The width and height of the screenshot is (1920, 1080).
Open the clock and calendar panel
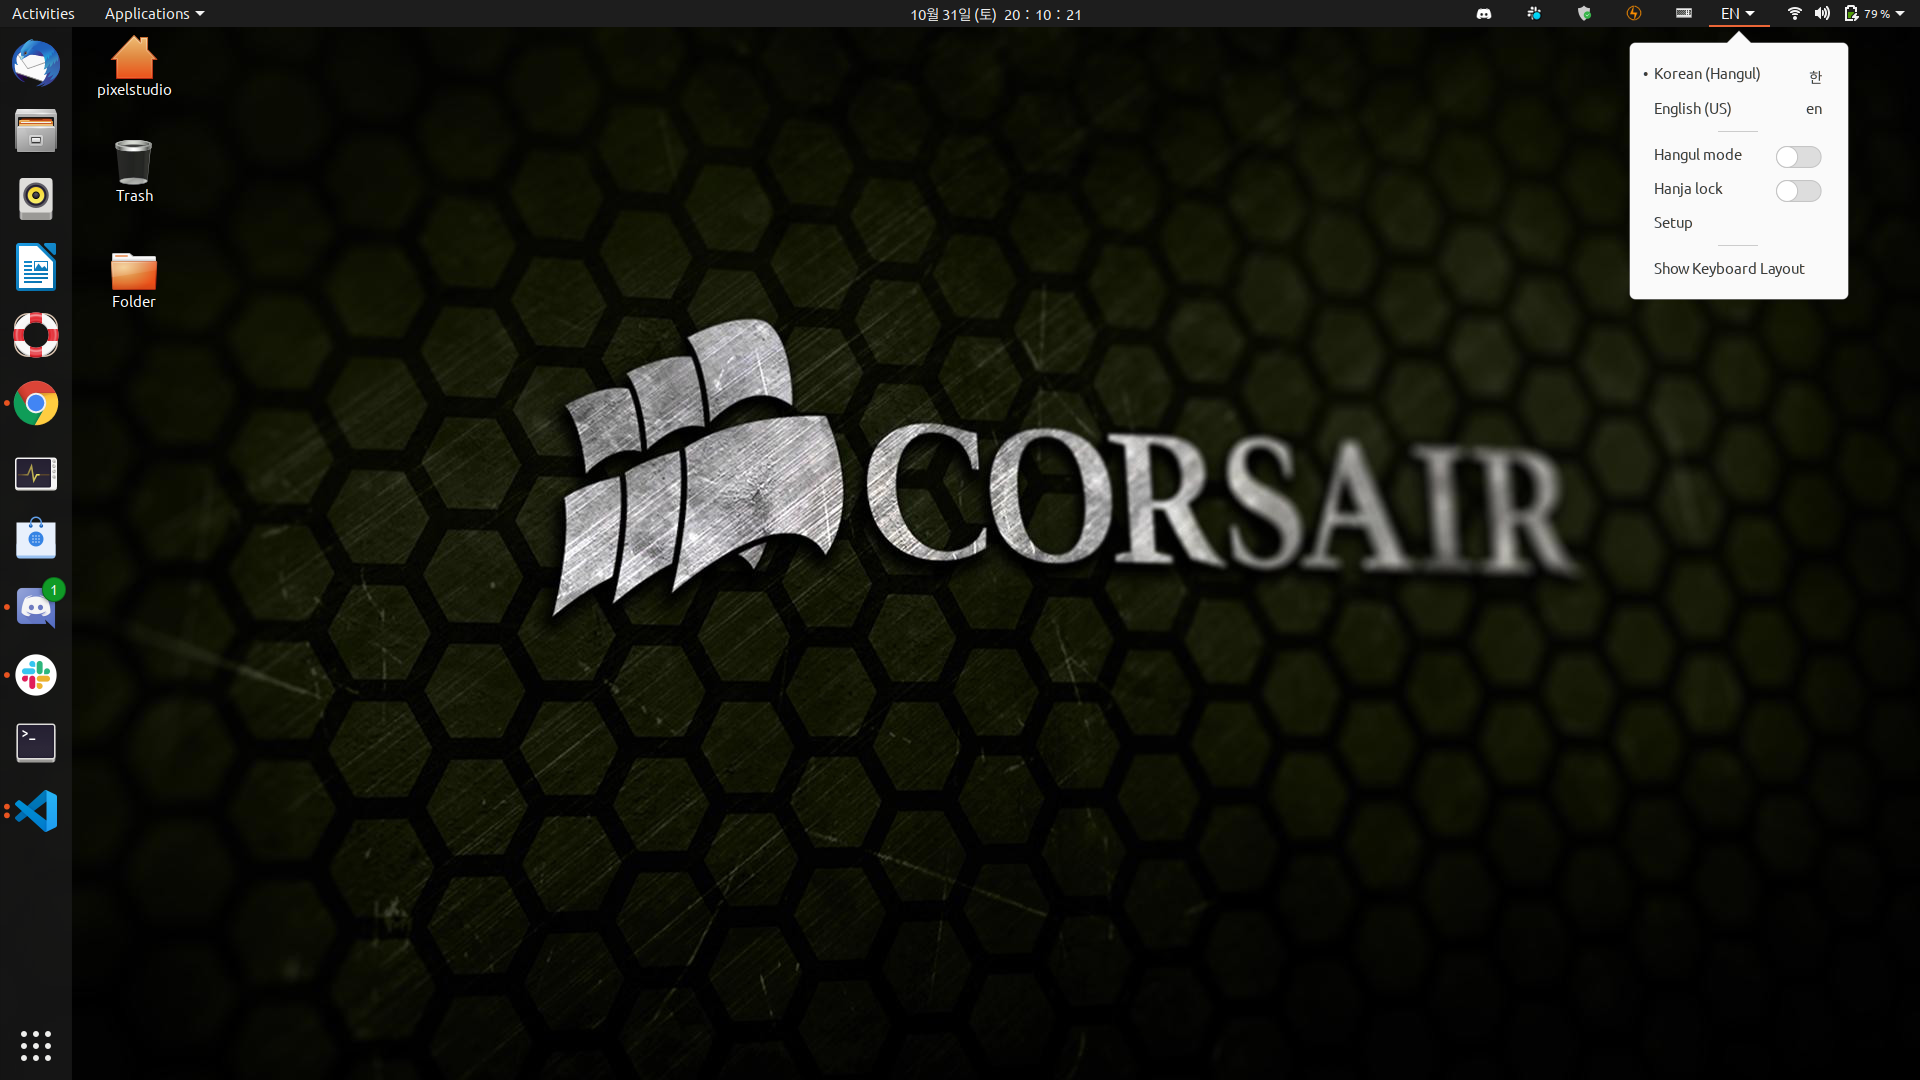coord(995,14)
